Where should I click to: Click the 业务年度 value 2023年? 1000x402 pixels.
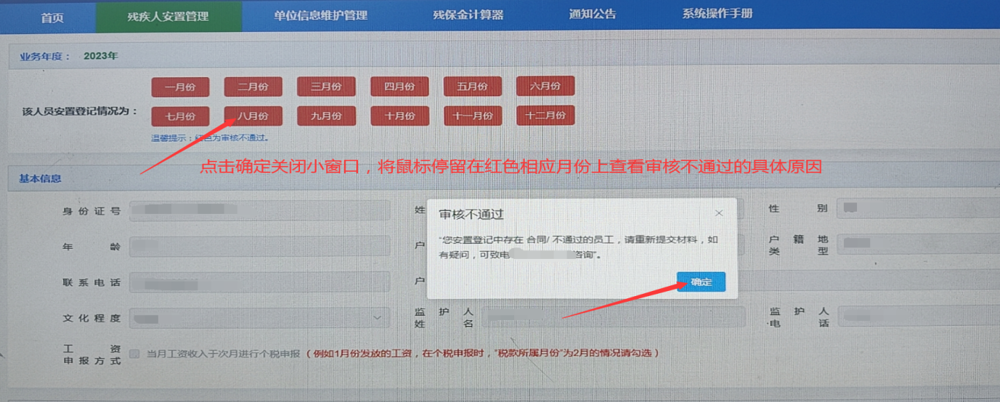tap(101, 56)
